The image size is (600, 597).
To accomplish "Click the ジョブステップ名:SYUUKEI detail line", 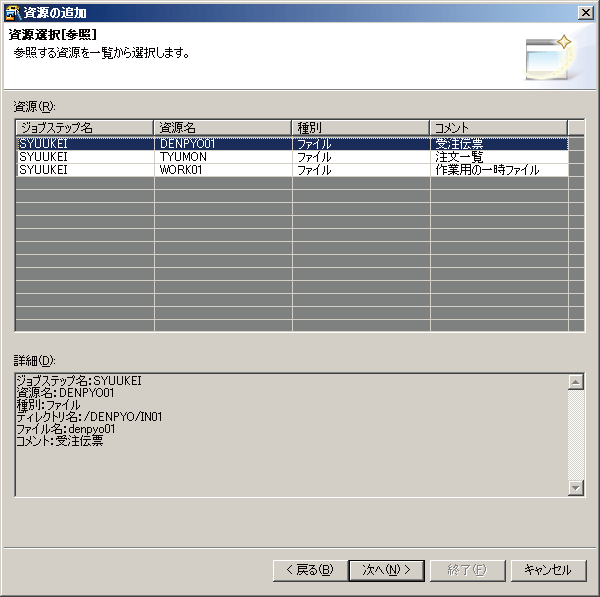I will [79, 381].
